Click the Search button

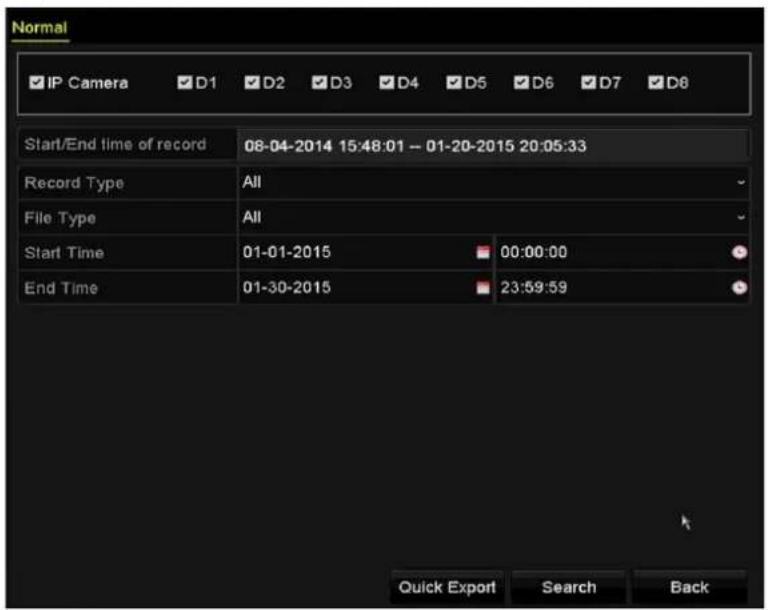[x=569, y=587]
